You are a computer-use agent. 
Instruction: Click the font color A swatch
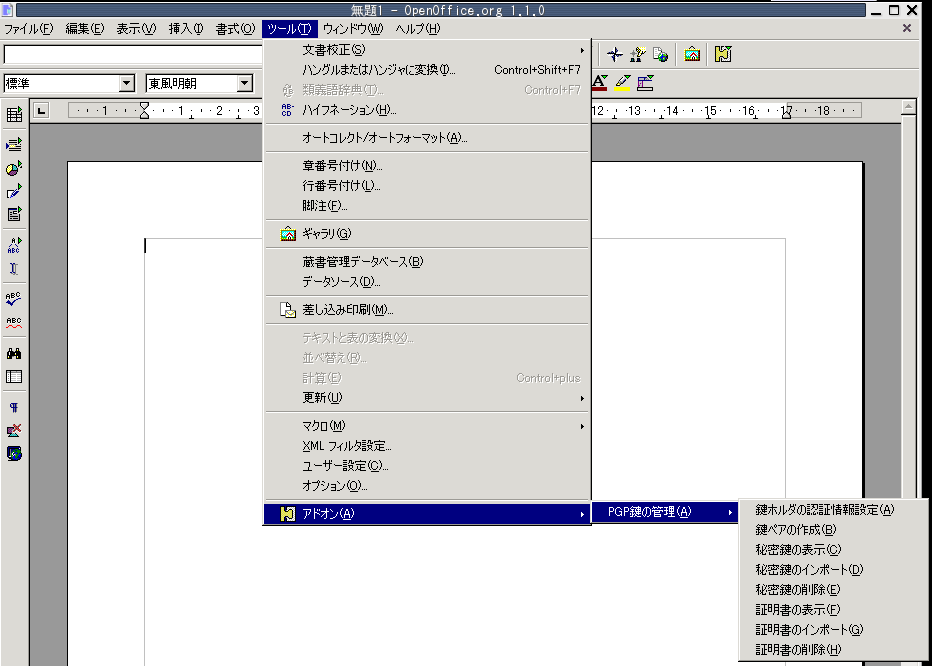[599, 83]
